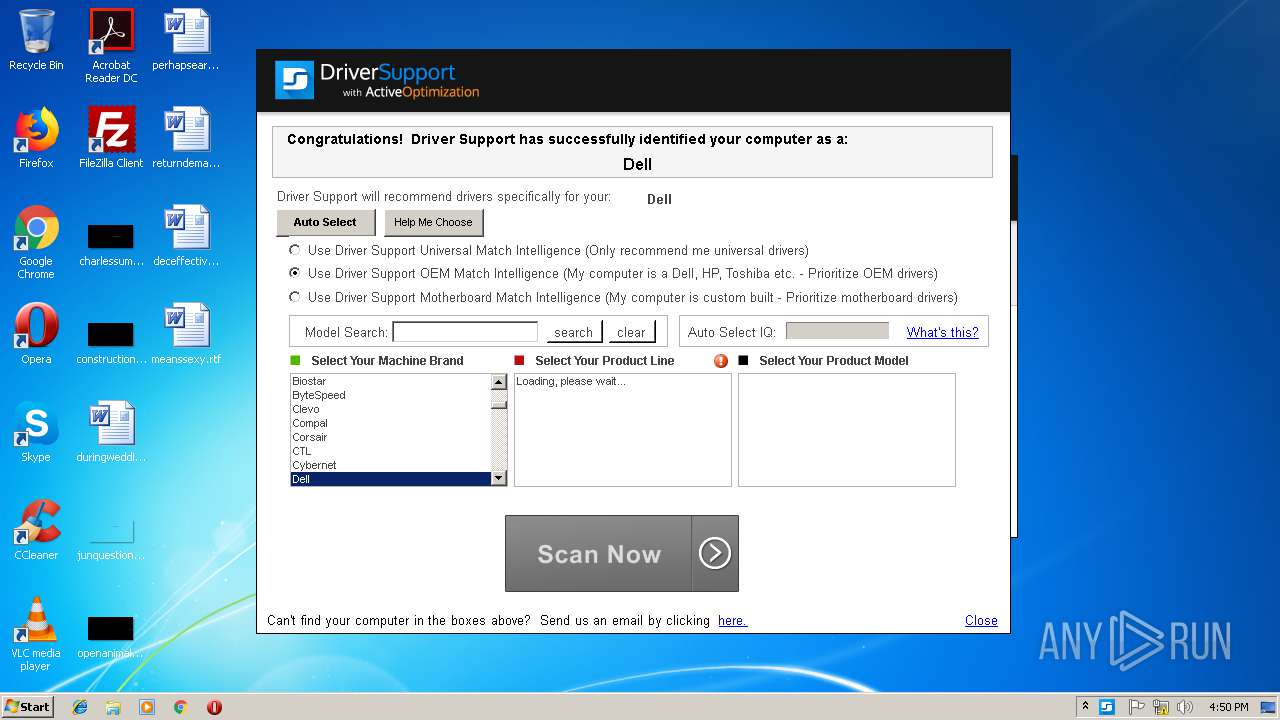Click the Auto Select button
This screenshot has height=720, width=1280.
point(325,222)
